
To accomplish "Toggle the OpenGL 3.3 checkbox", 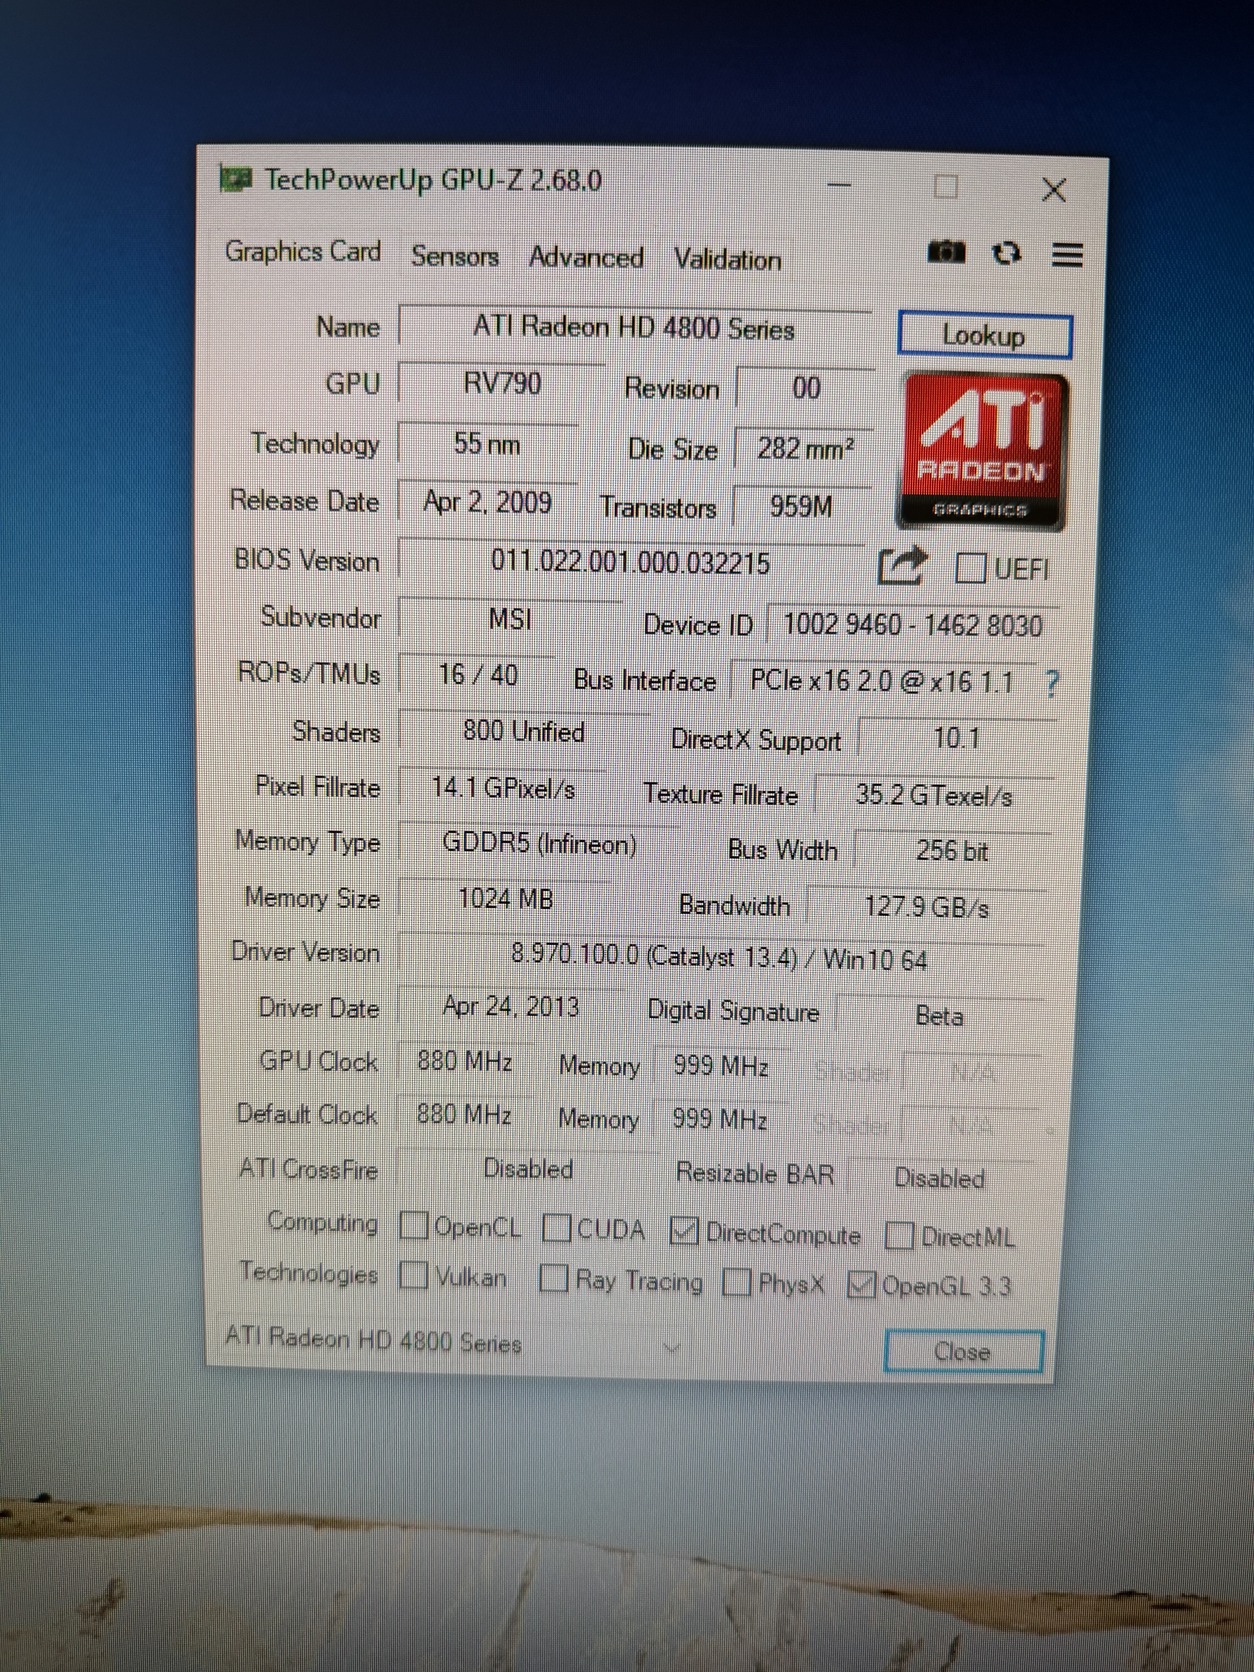I will pyautogui.click(x=861, y=1284).
